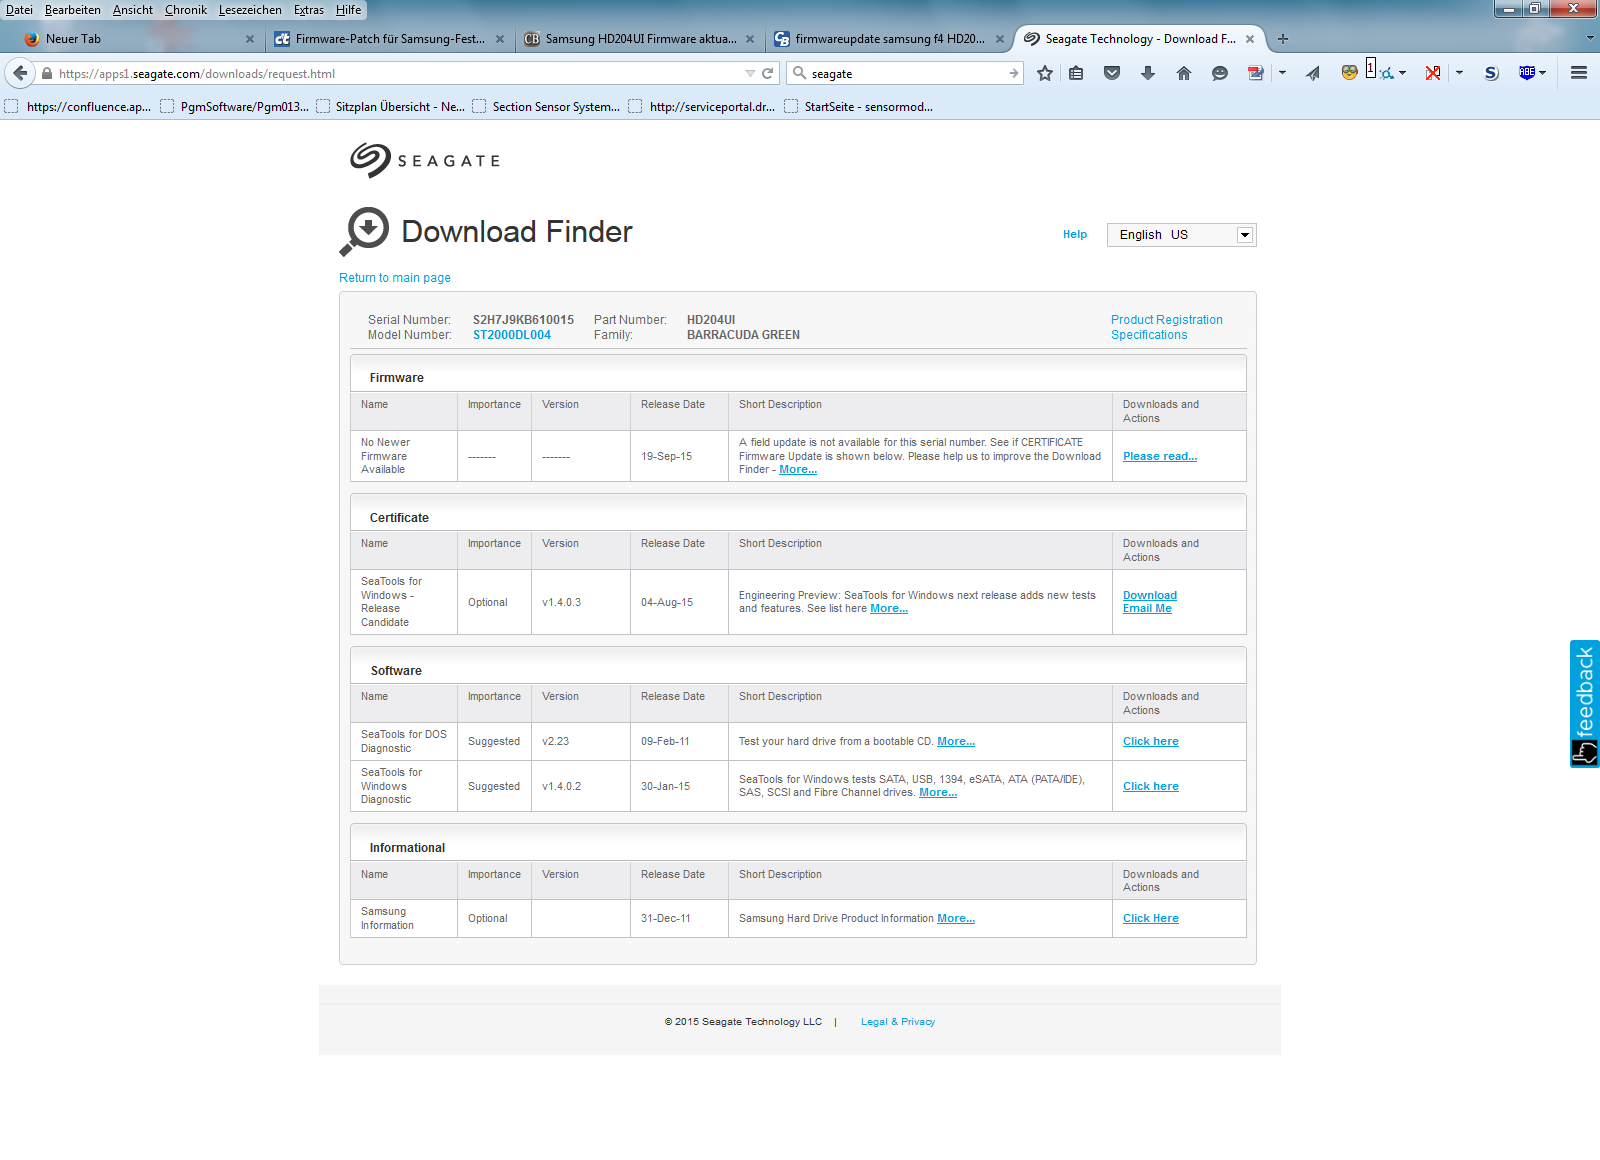
Task: Expand the URL bar history dropdown
Action: (x=750, y=73)
